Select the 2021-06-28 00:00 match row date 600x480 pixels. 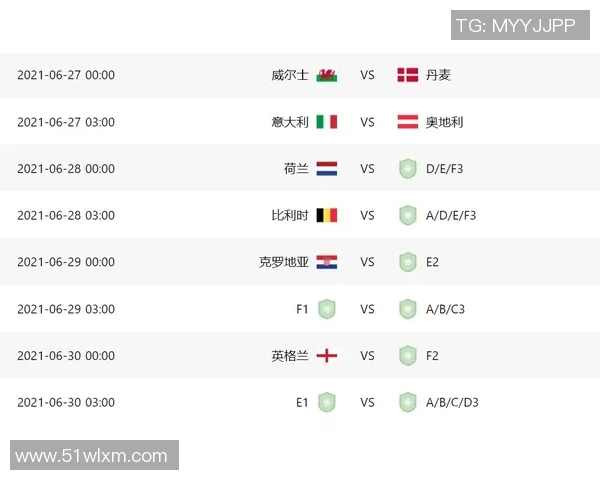pyautogui.click(x=66, y=169)
